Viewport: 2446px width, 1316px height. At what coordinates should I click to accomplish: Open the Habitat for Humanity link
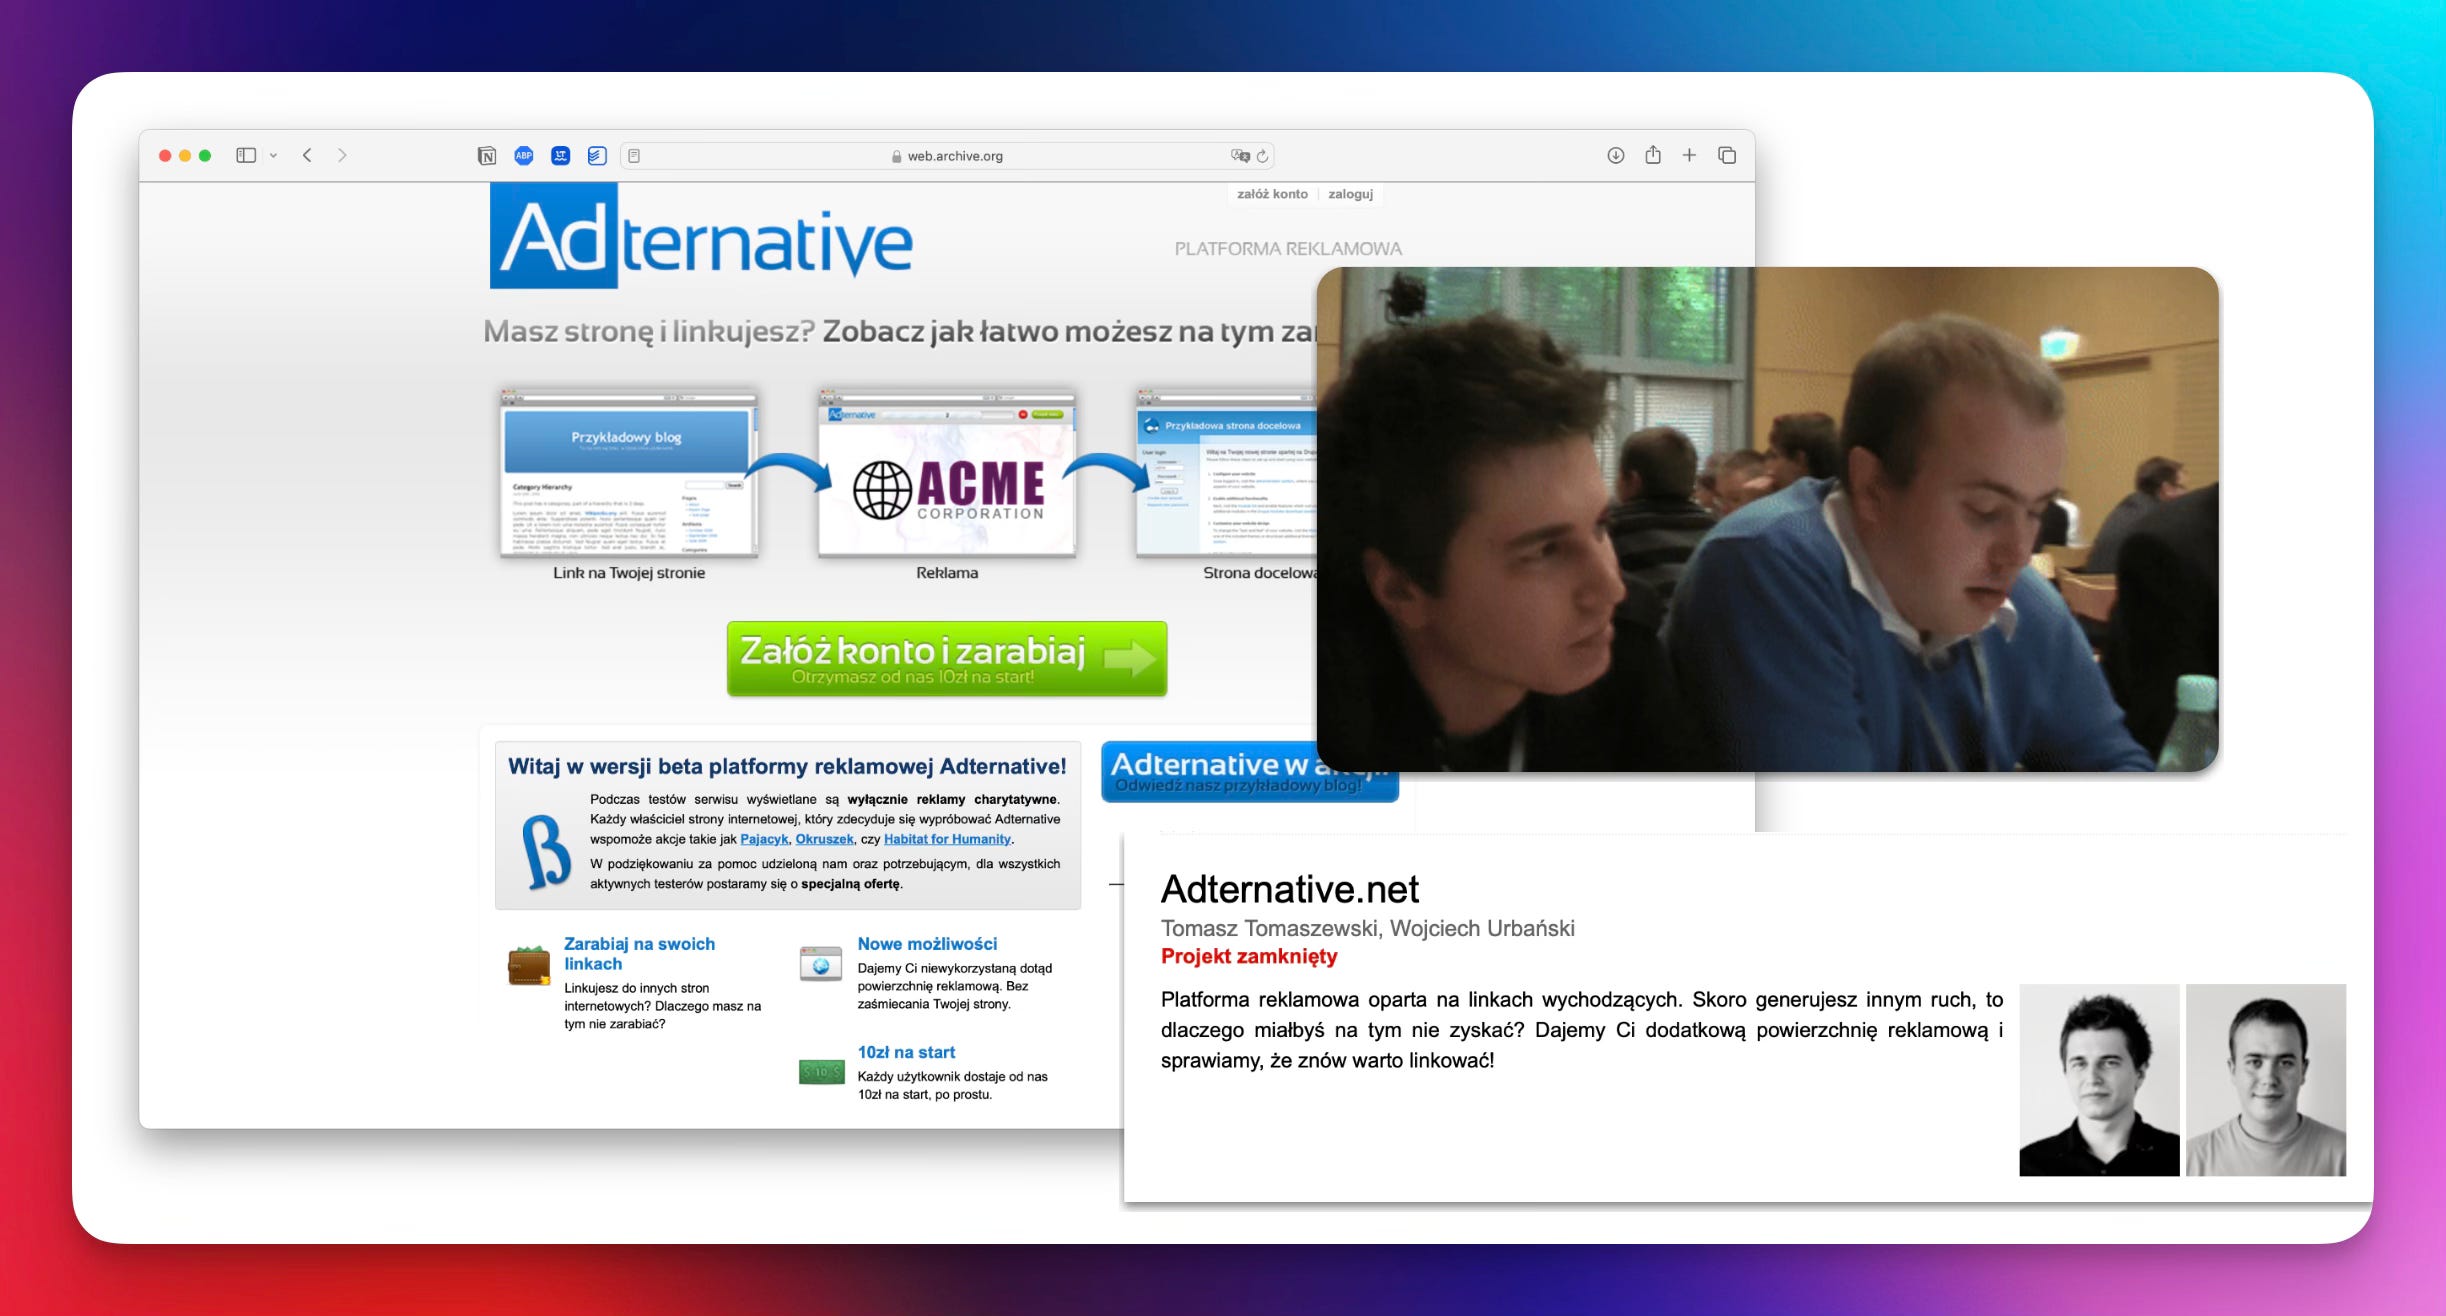tap(947, 839)
